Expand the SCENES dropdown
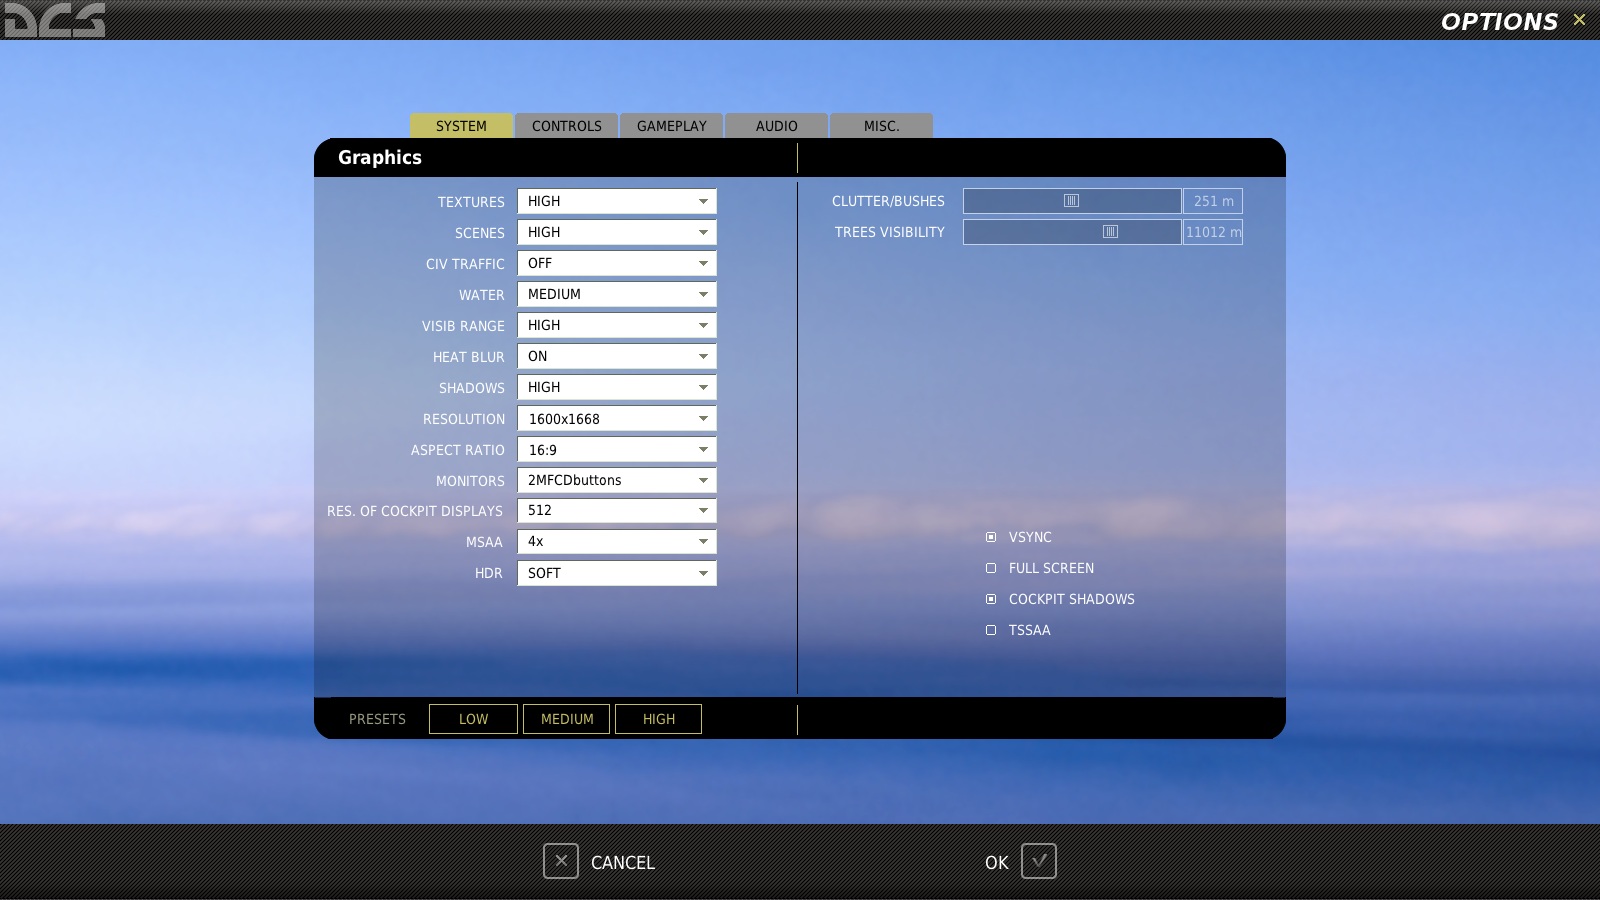Viewport: 1600px width, 900px height. click(617, 232)
